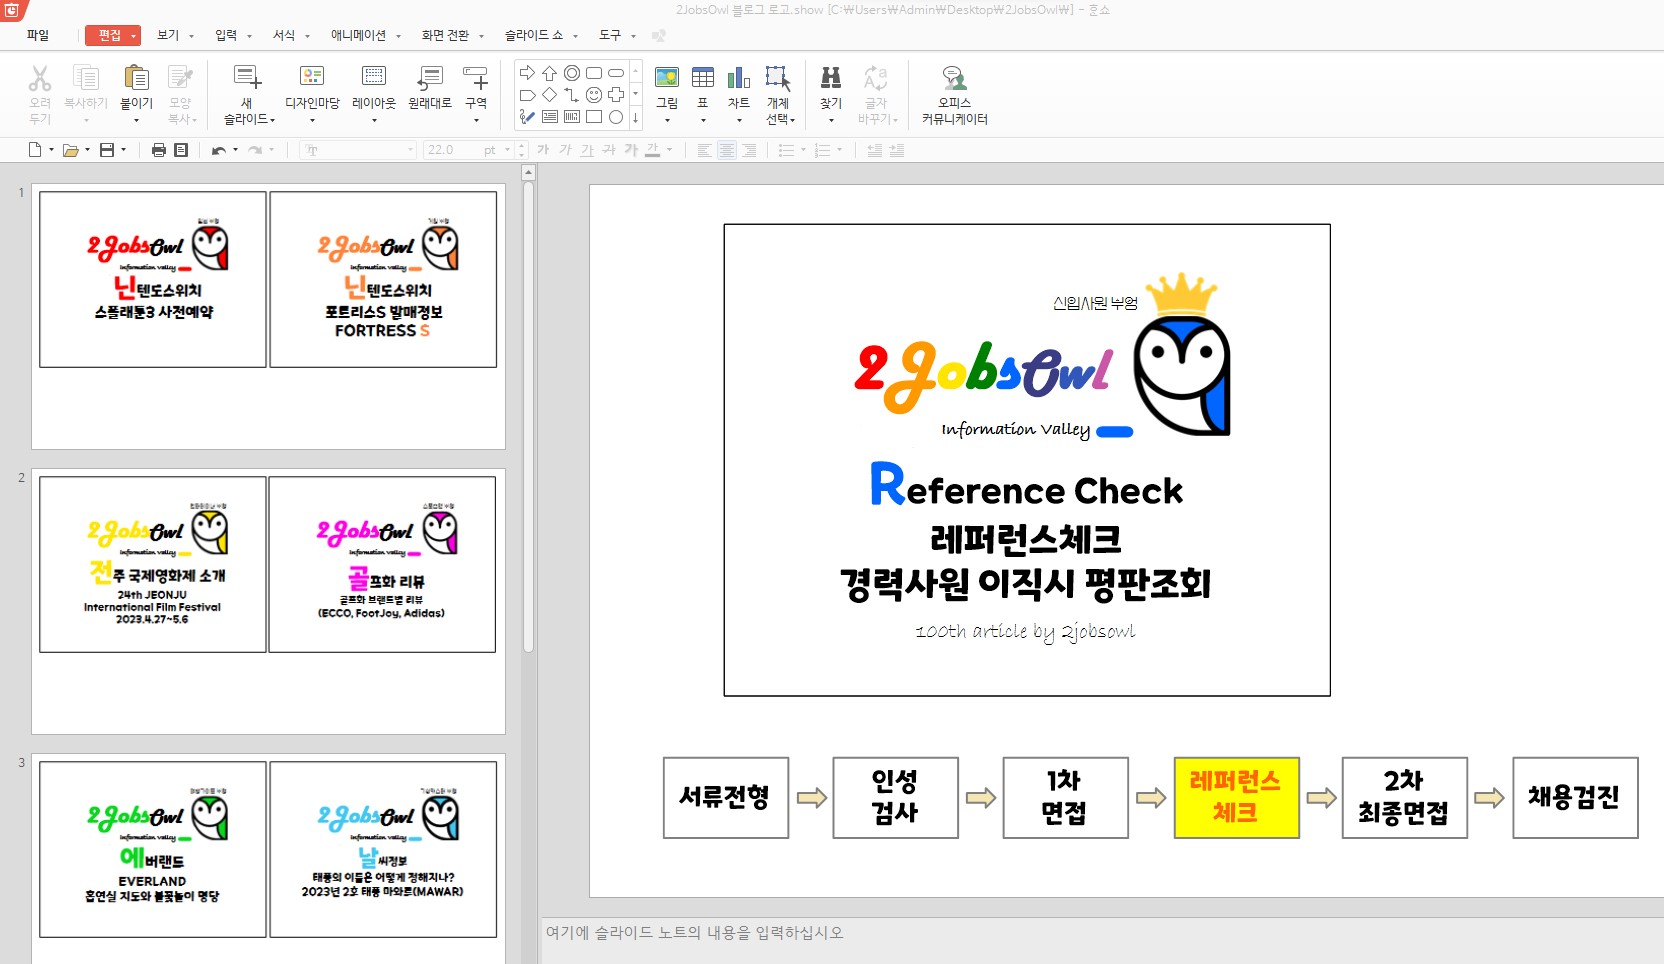Select the 1차 면접 box on slide

click(1065, 797)
